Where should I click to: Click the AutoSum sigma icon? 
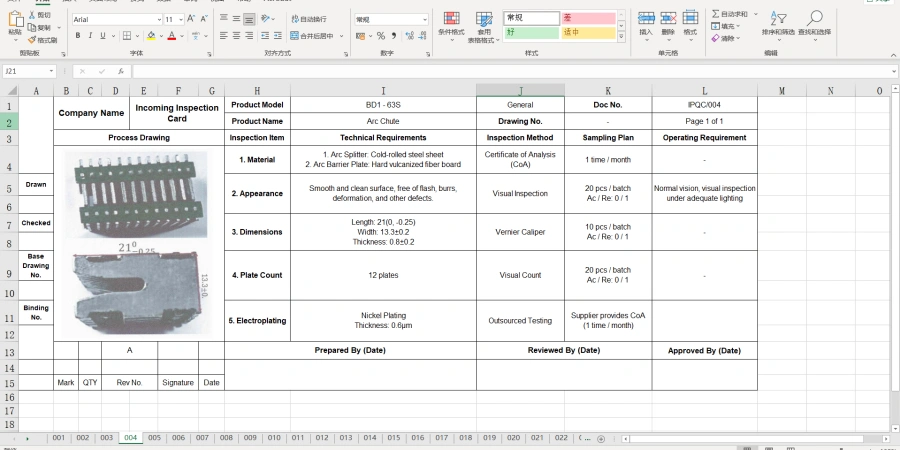click(716, 14)
